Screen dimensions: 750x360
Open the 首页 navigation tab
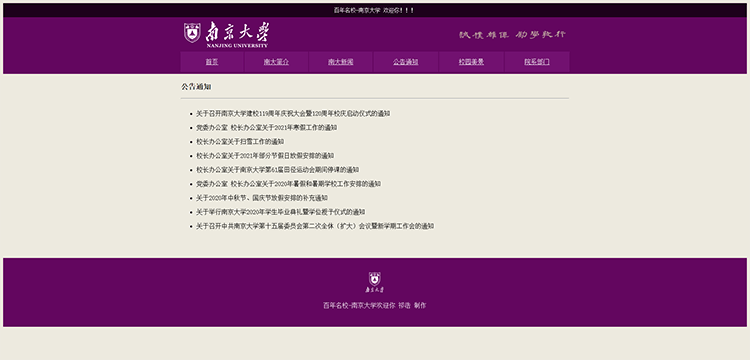212,62
